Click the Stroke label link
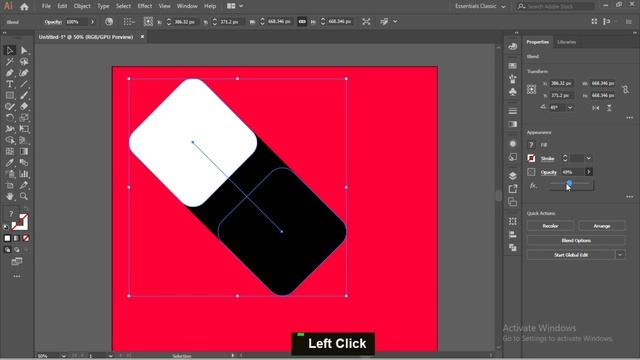 [x=547, y=158]
